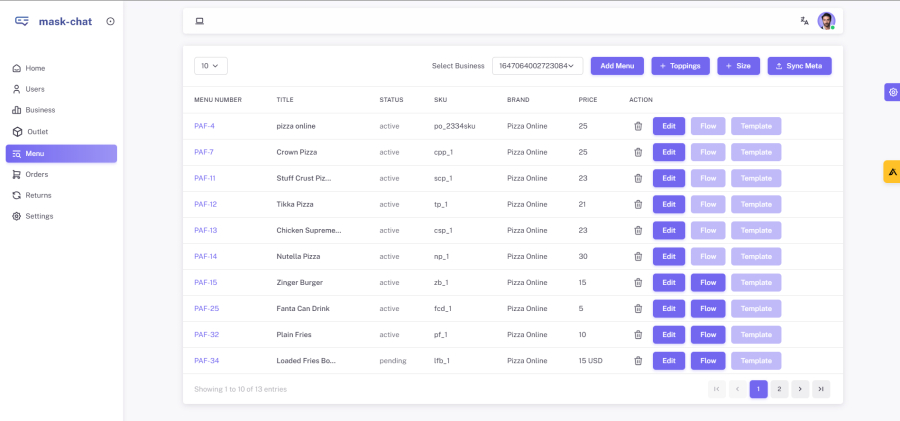
Task: Jump to last page of pagination
Action: (x=821, y=389)
